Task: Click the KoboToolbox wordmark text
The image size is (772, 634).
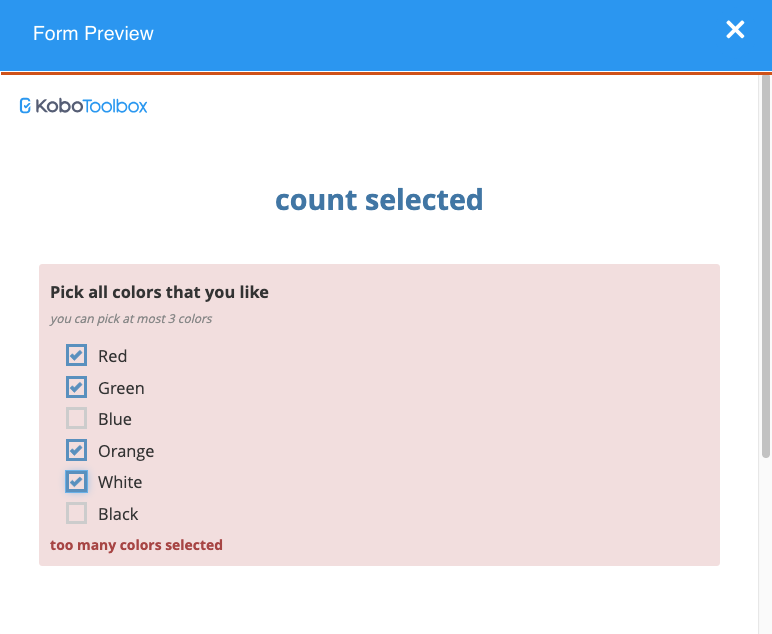Action: point(91,106)
